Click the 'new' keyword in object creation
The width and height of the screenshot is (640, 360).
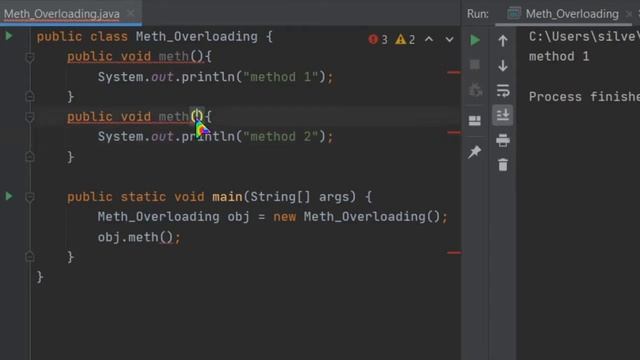click(284, 217)
